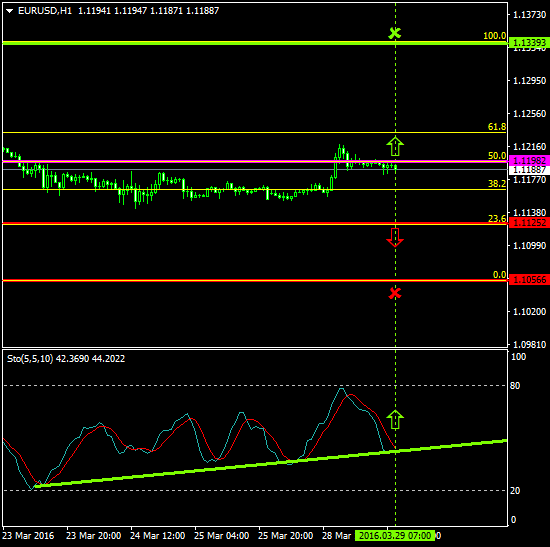Click the EURUSD,H1 chart title text
550x547 pixels.
pyautogui.click(x=45, y=11)
